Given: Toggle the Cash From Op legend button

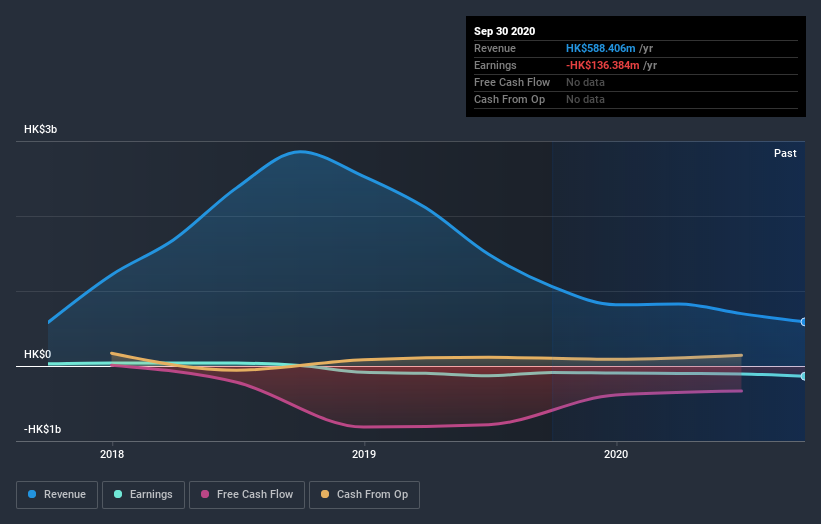Looking at the screenshot, I should (364, 495).
